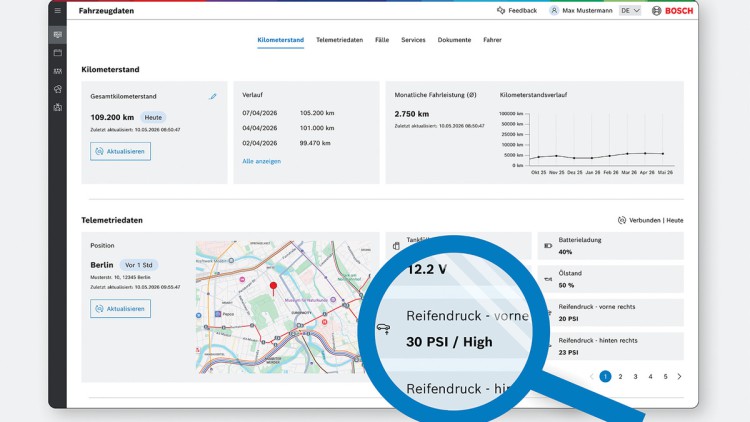Go to telemetry page 3

pyautogui.click(x=635, y=377)
